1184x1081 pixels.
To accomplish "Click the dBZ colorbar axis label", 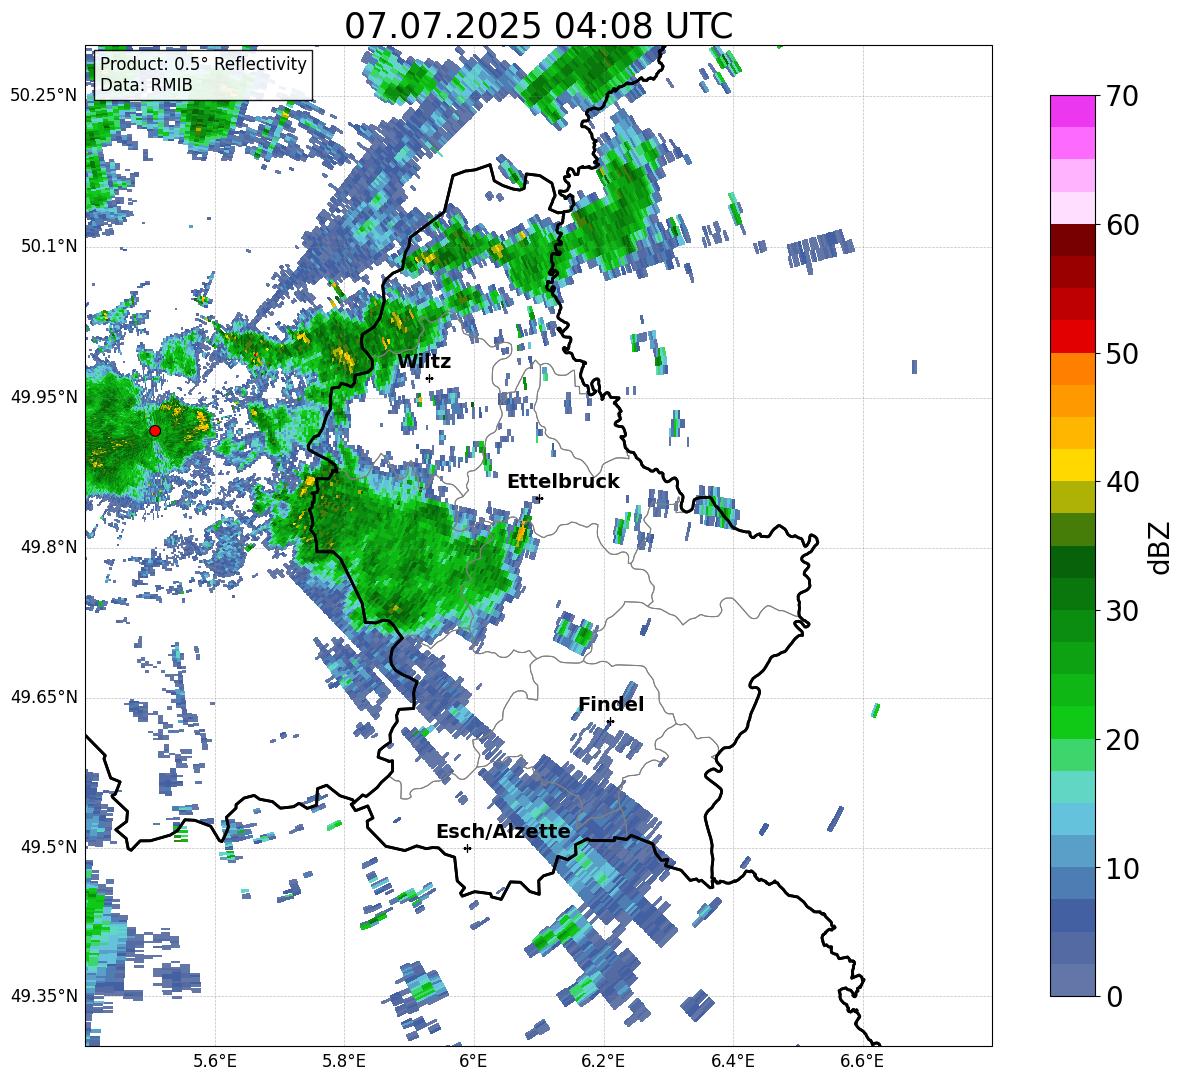I will click(1159, 547).
